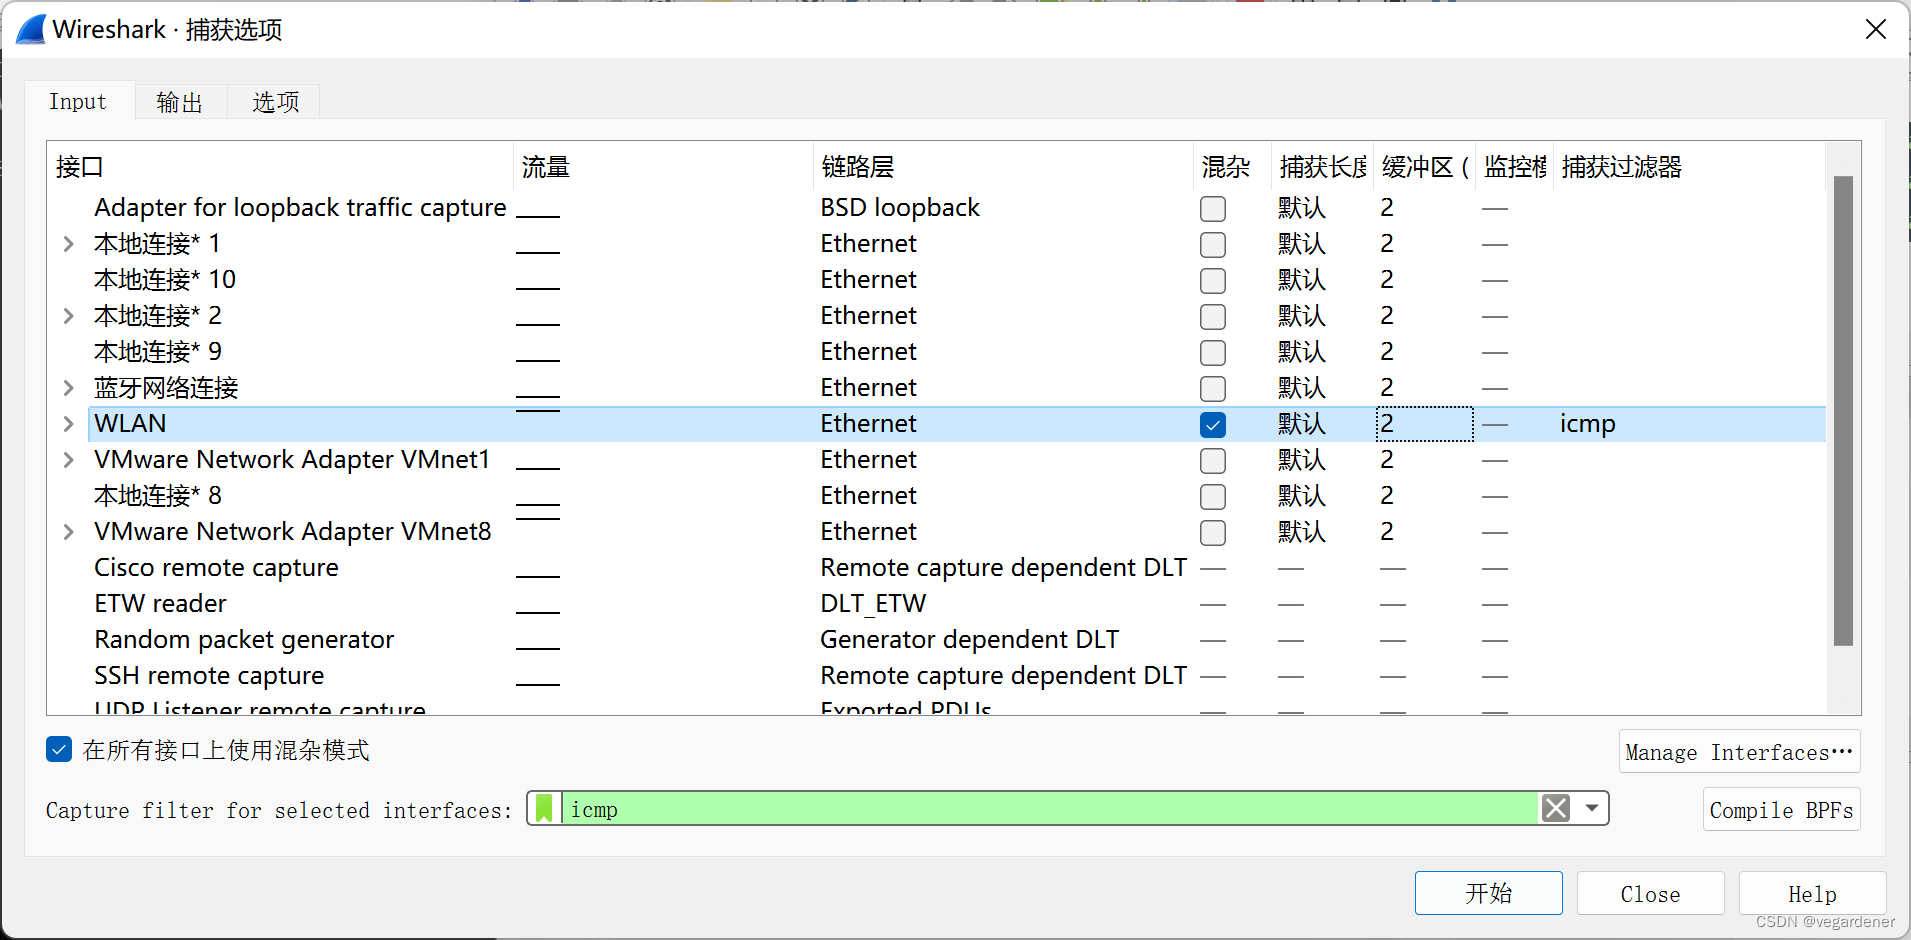Screen dimensions: 1911x940
Task: Click into the capture filter input field
Action: [x=1050, y=808]
